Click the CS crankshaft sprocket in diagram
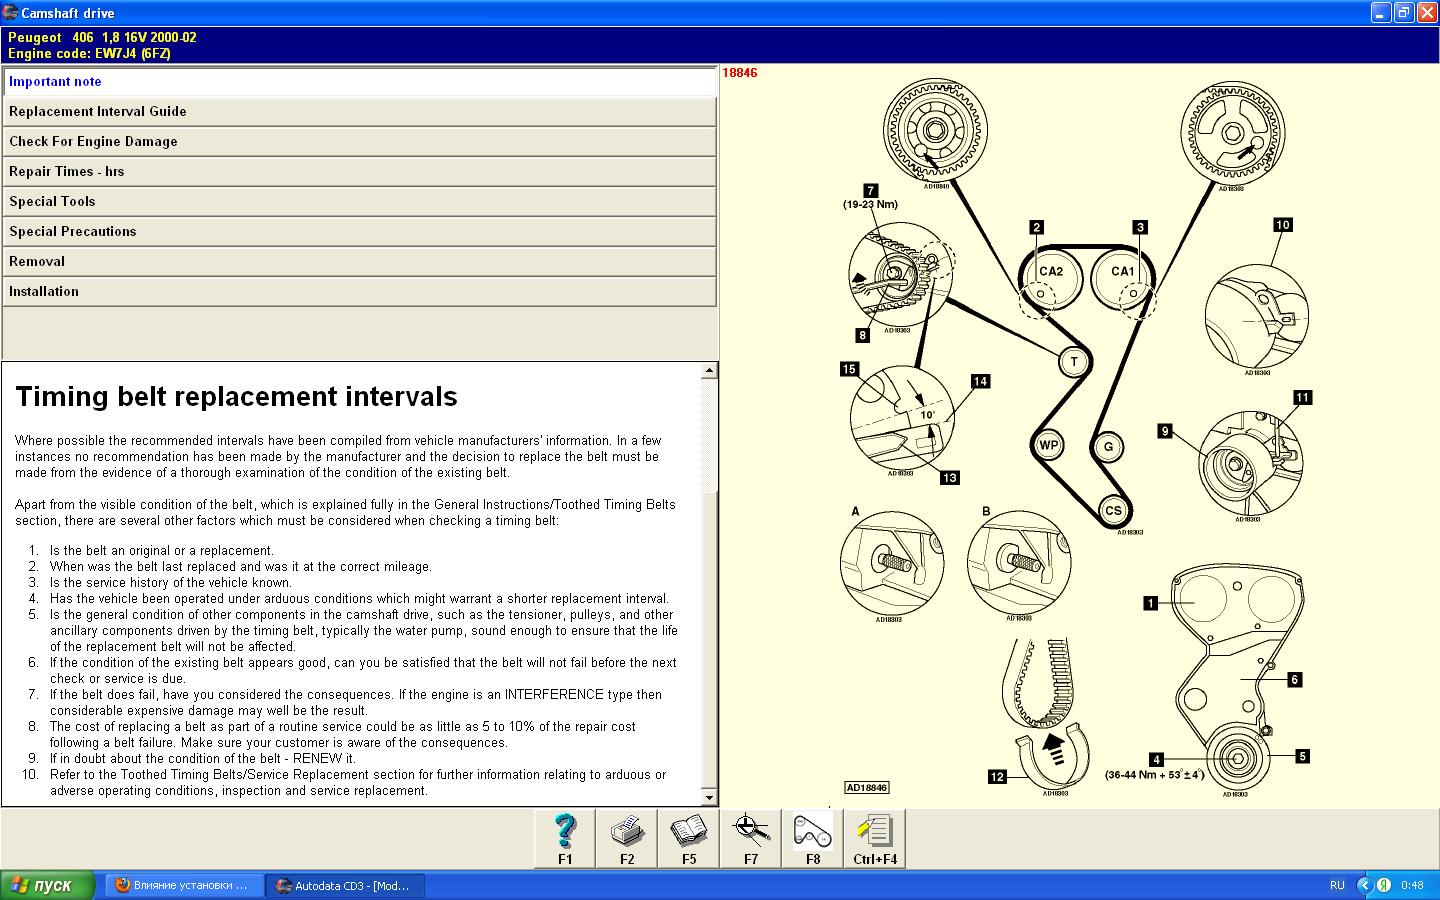Screen dimensions: 1440x900 (1113, 510)
